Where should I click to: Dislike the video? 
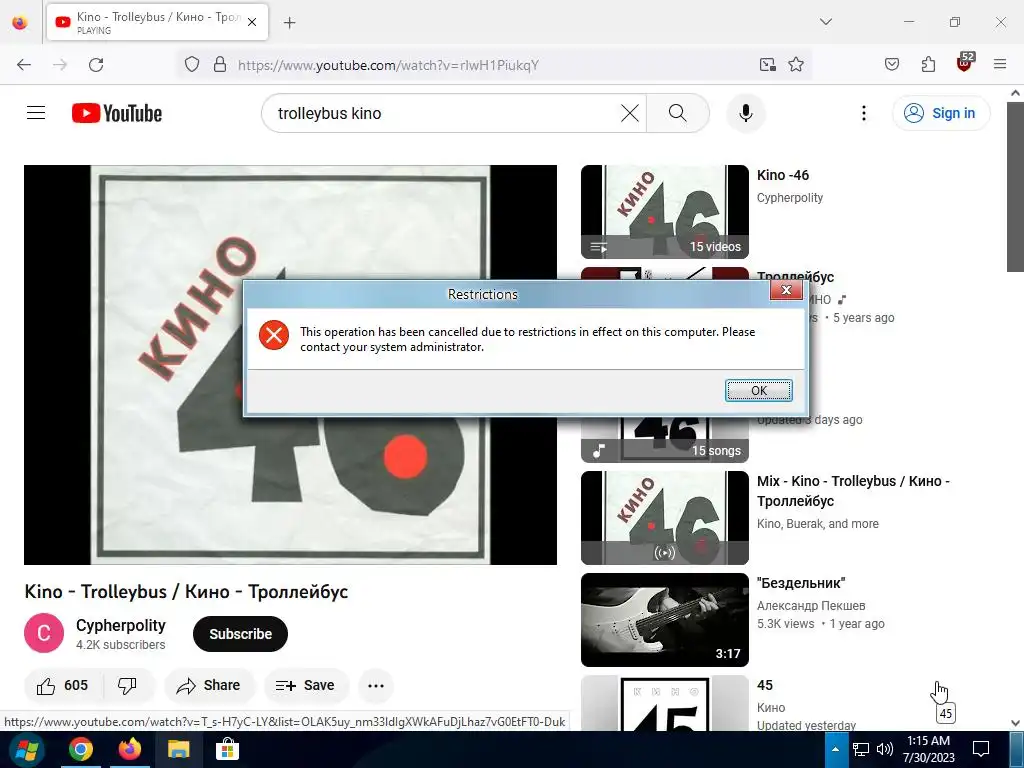[x=127, y=685]
